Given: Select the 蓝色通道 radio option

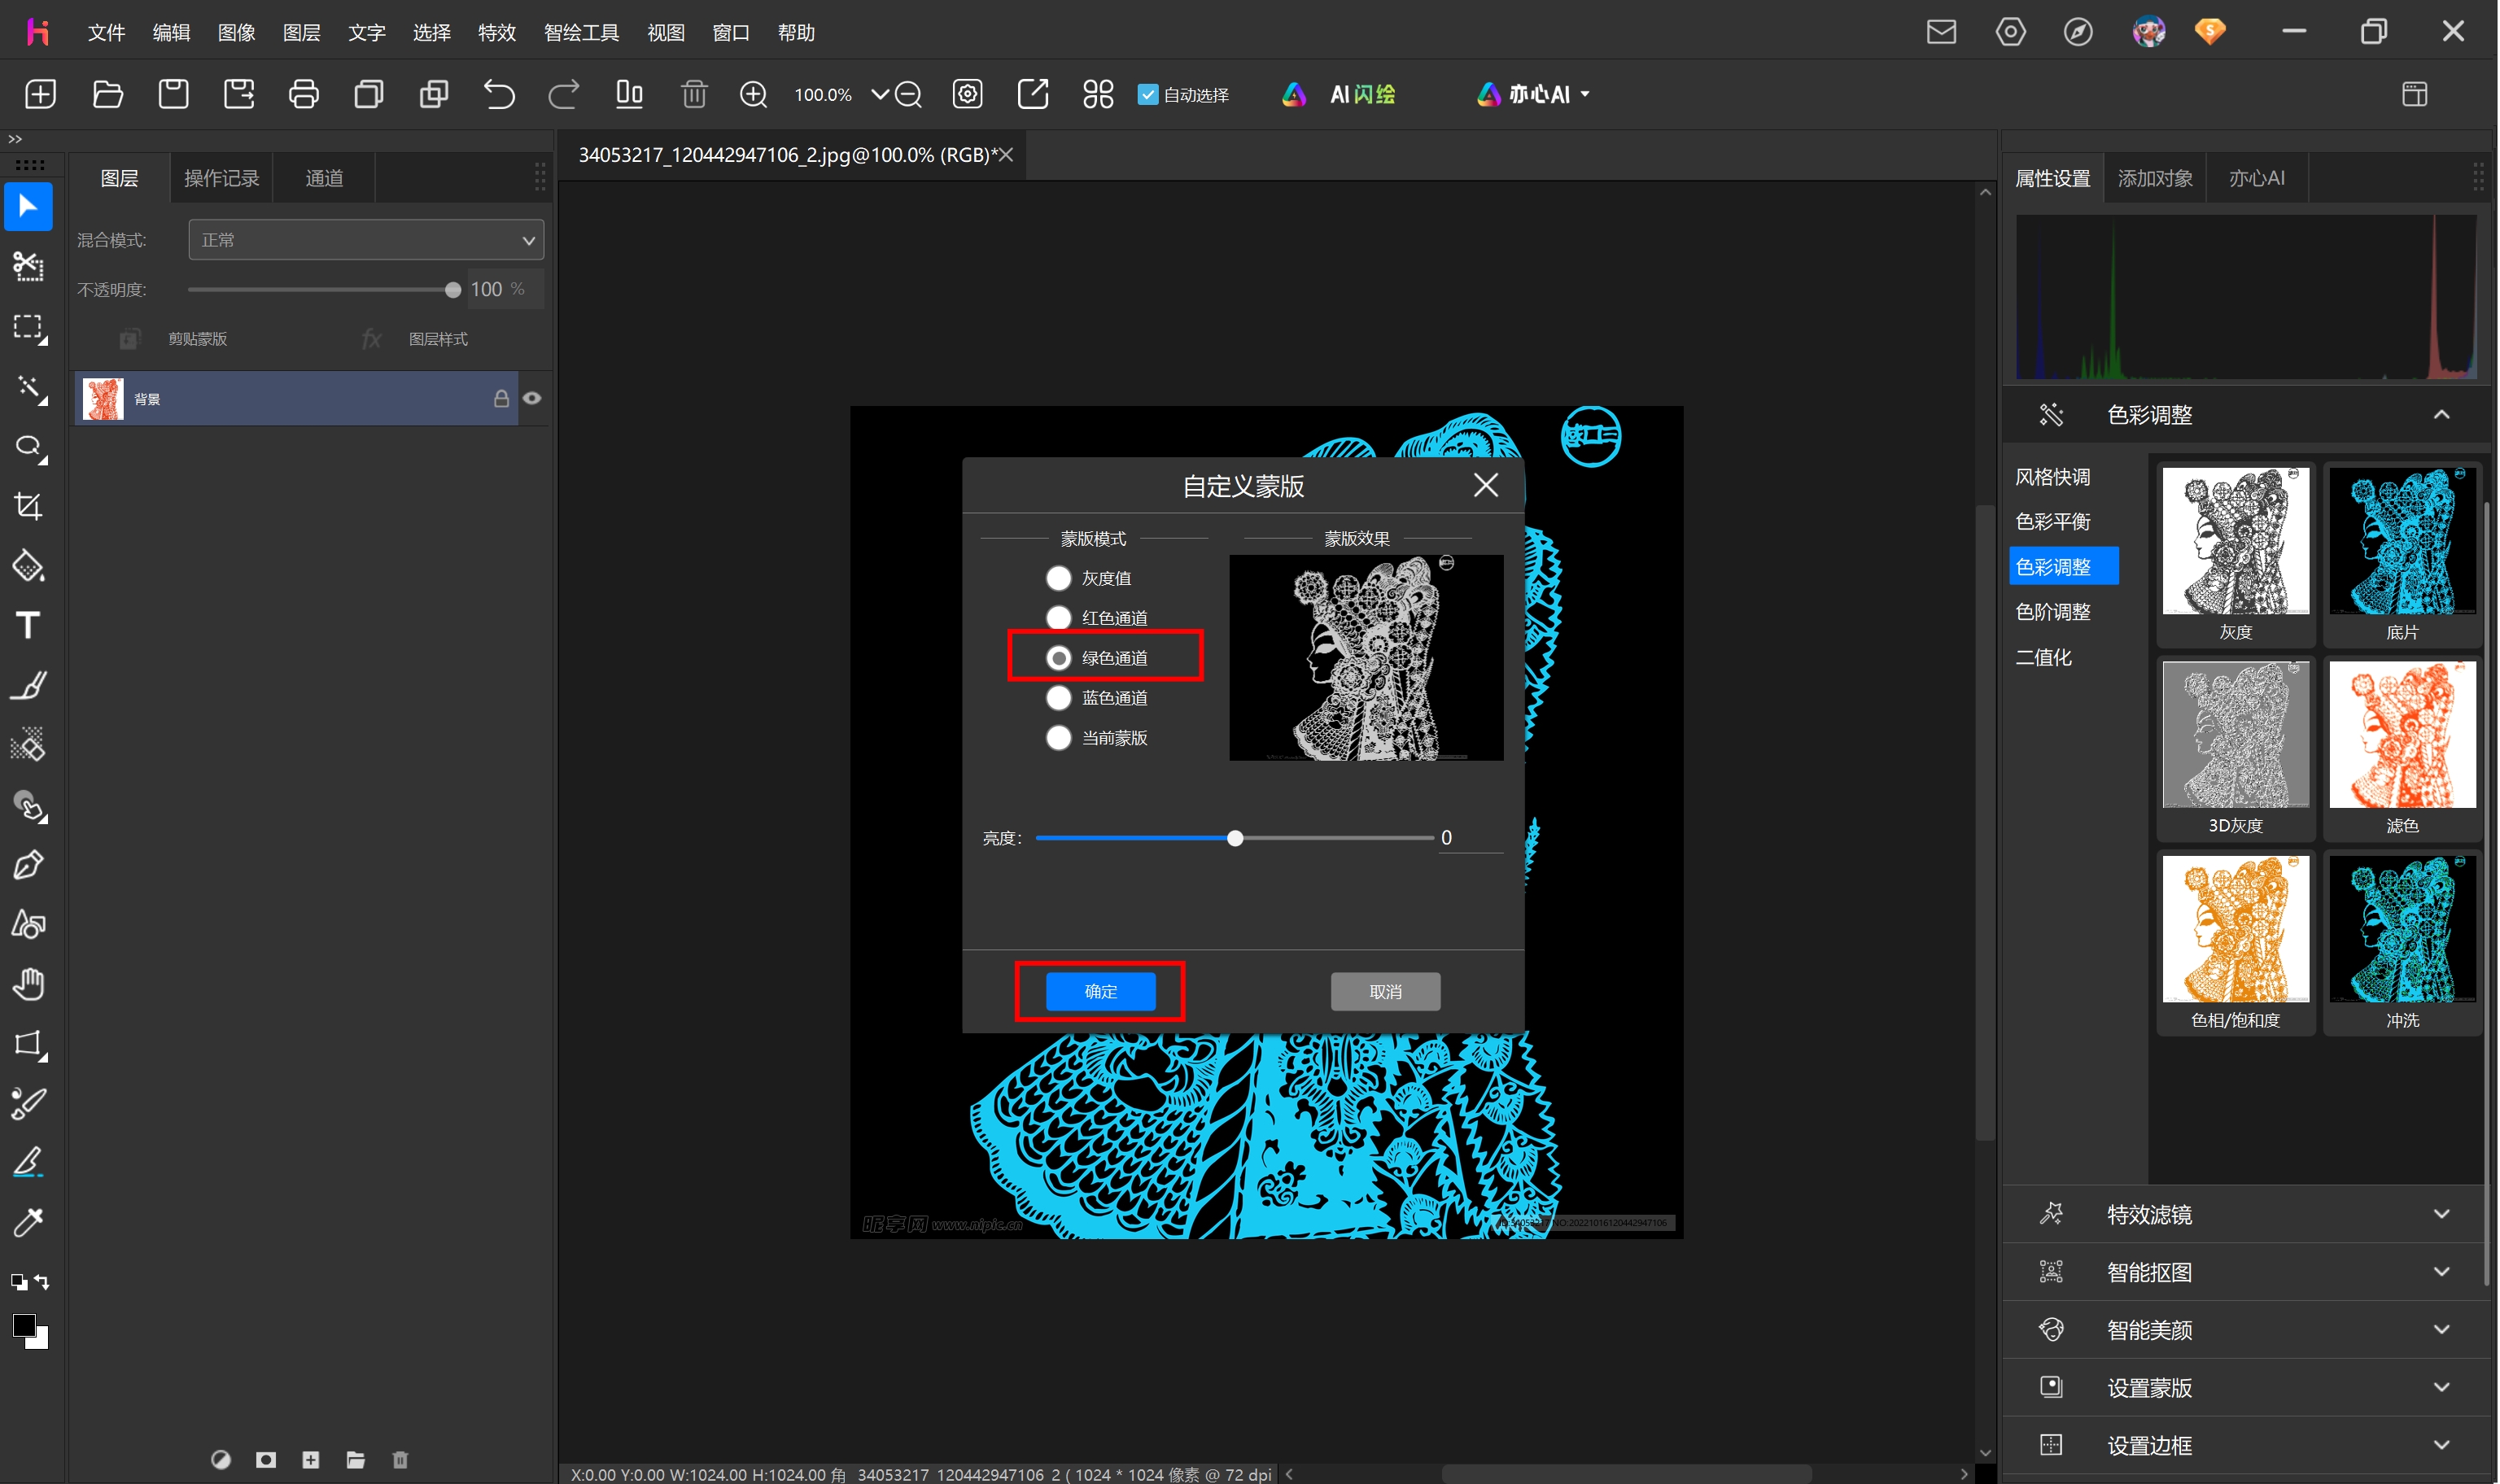Looking at the screenshot, I should pyautogui.click(x=1058, y=698).
